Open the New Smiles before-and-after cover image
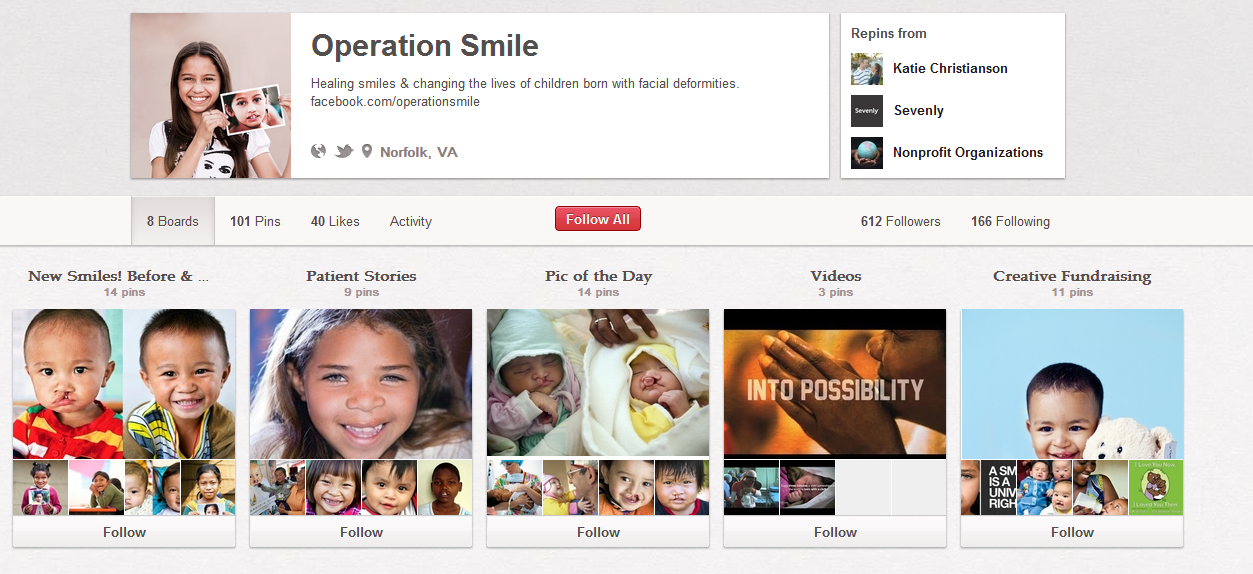 [124, 384]
